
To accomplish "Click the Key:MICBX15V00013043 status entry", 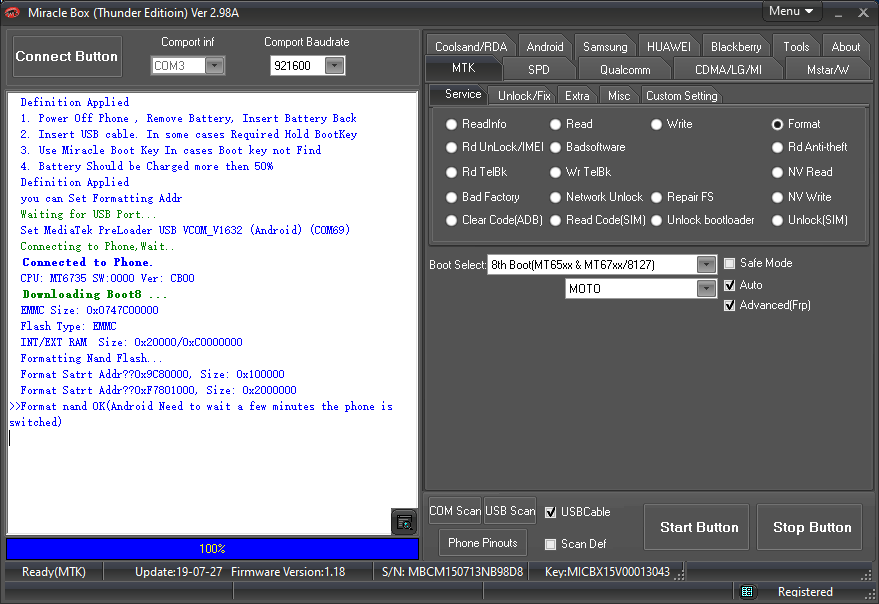I will 607,572.
